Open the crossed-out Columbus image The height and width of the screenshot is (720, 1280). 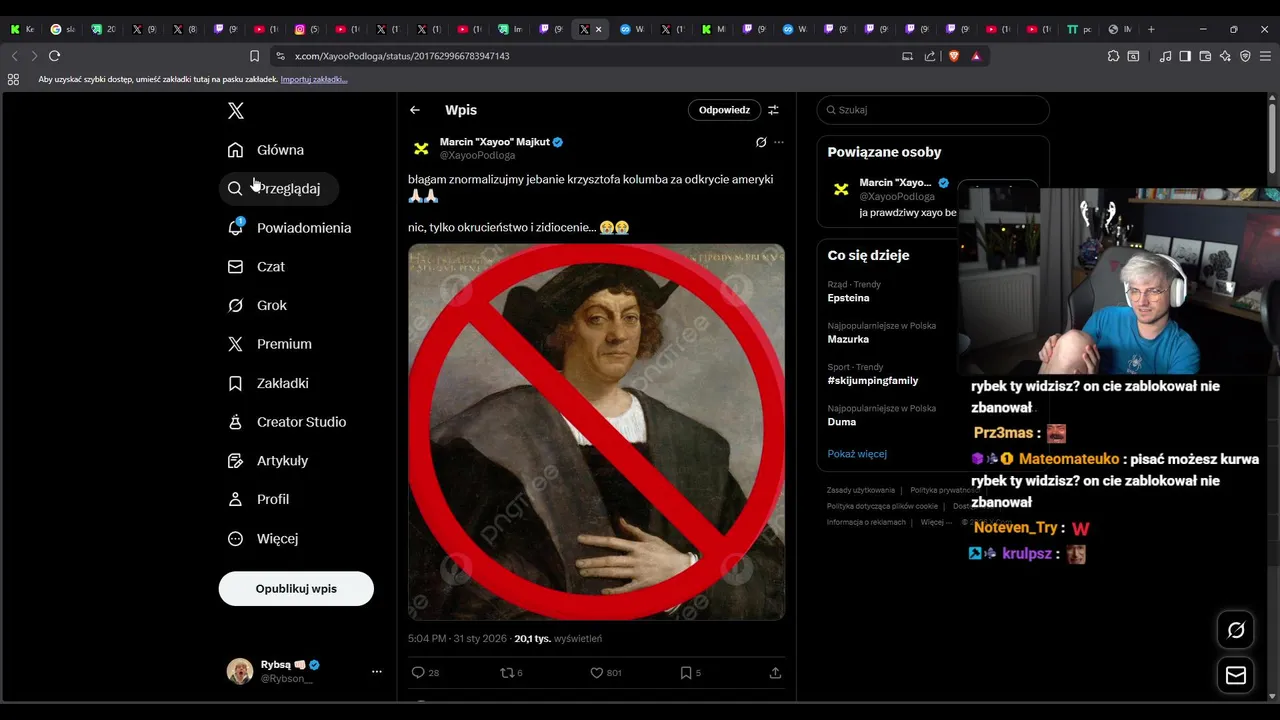pyautogui.click(x=596, y=432)
